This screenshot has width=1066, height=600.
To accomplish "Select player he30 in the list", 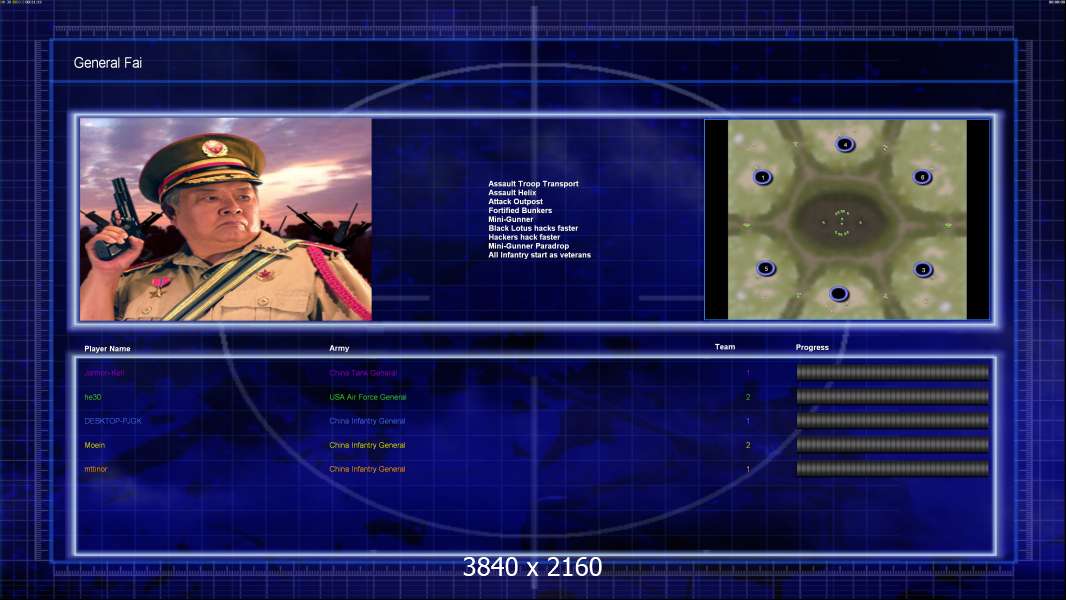I will pyautogui.click(x=93, y=397).
